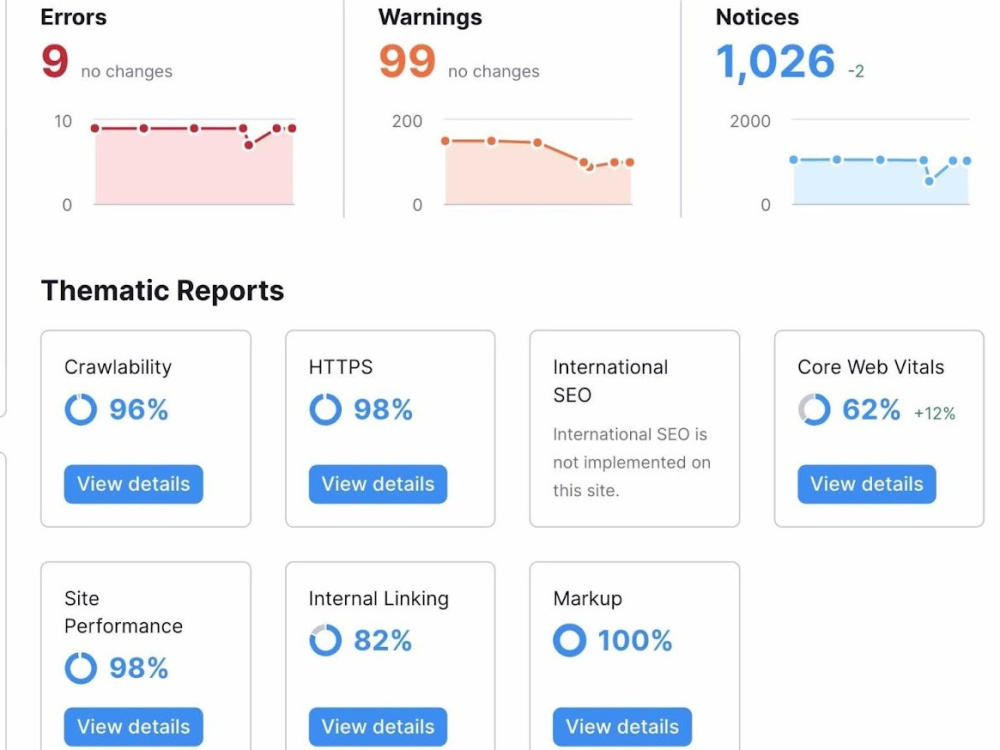Click the Core Web Vitals 62% donut icon
The image size is (1000, 750).
click(x=814, y=409)
